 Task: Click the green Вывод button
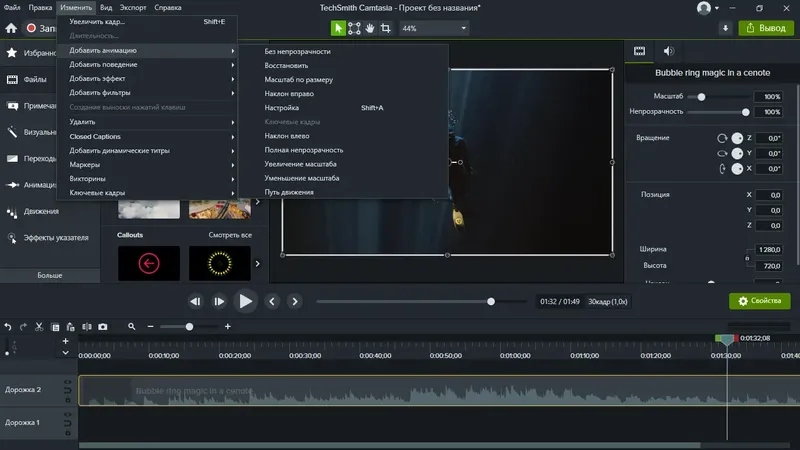tap(765, 28)
